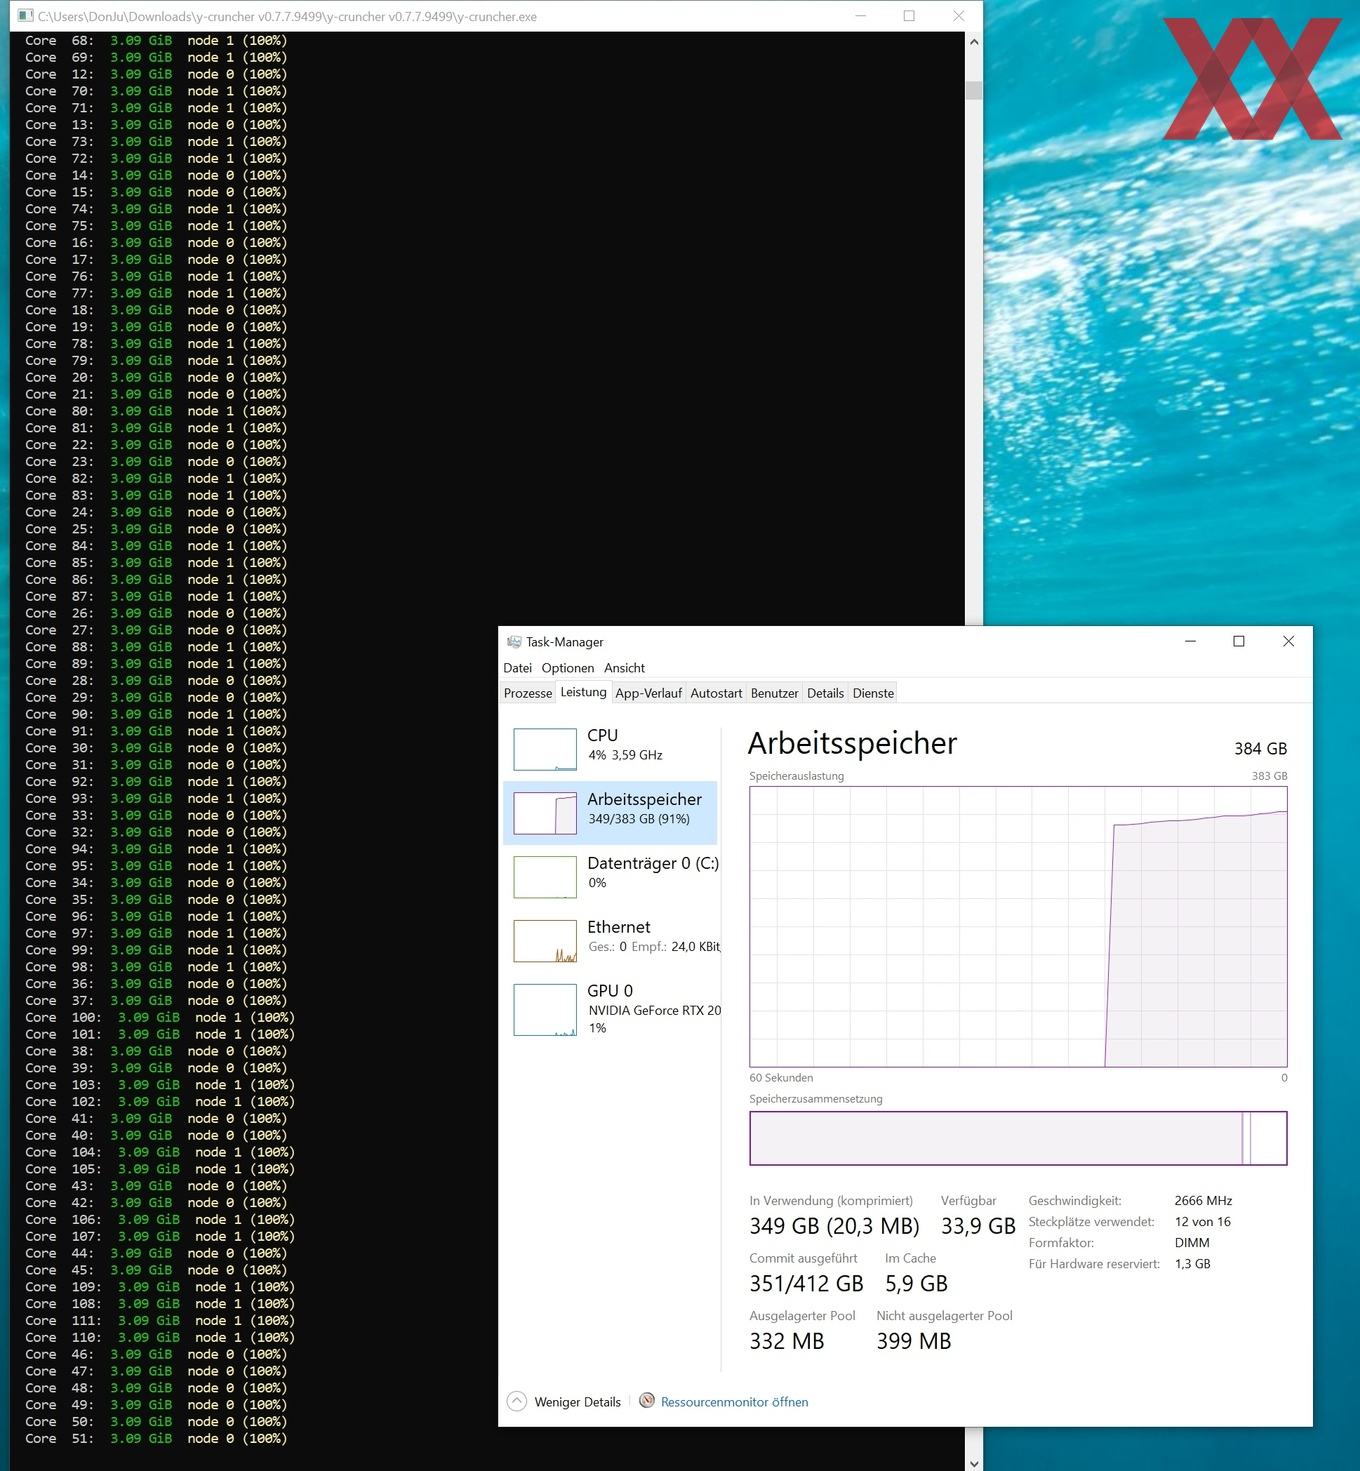The width and height of the screenshot is (1360, 1471).
Task: Click the Weniger Details collapse arrow icon
Action: click(x=517, y=1401)
